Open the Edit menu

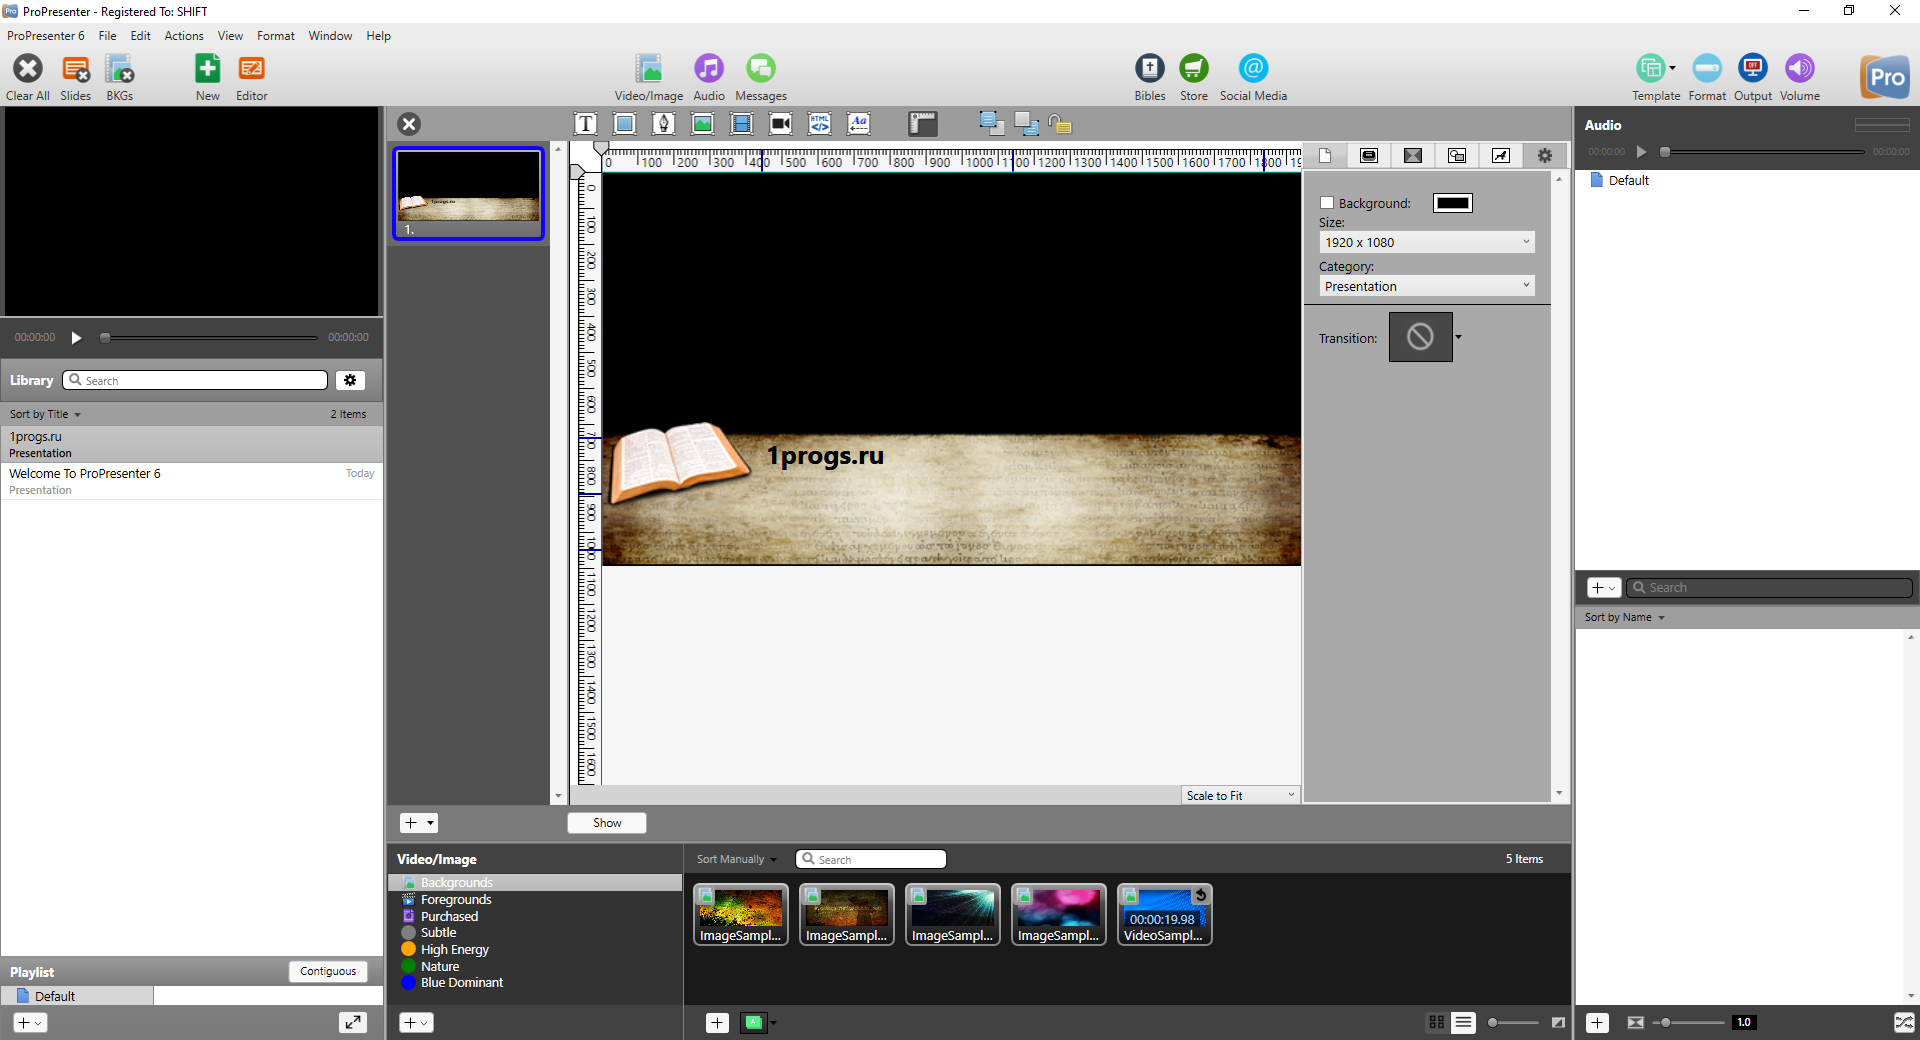[x=141, y=36]
